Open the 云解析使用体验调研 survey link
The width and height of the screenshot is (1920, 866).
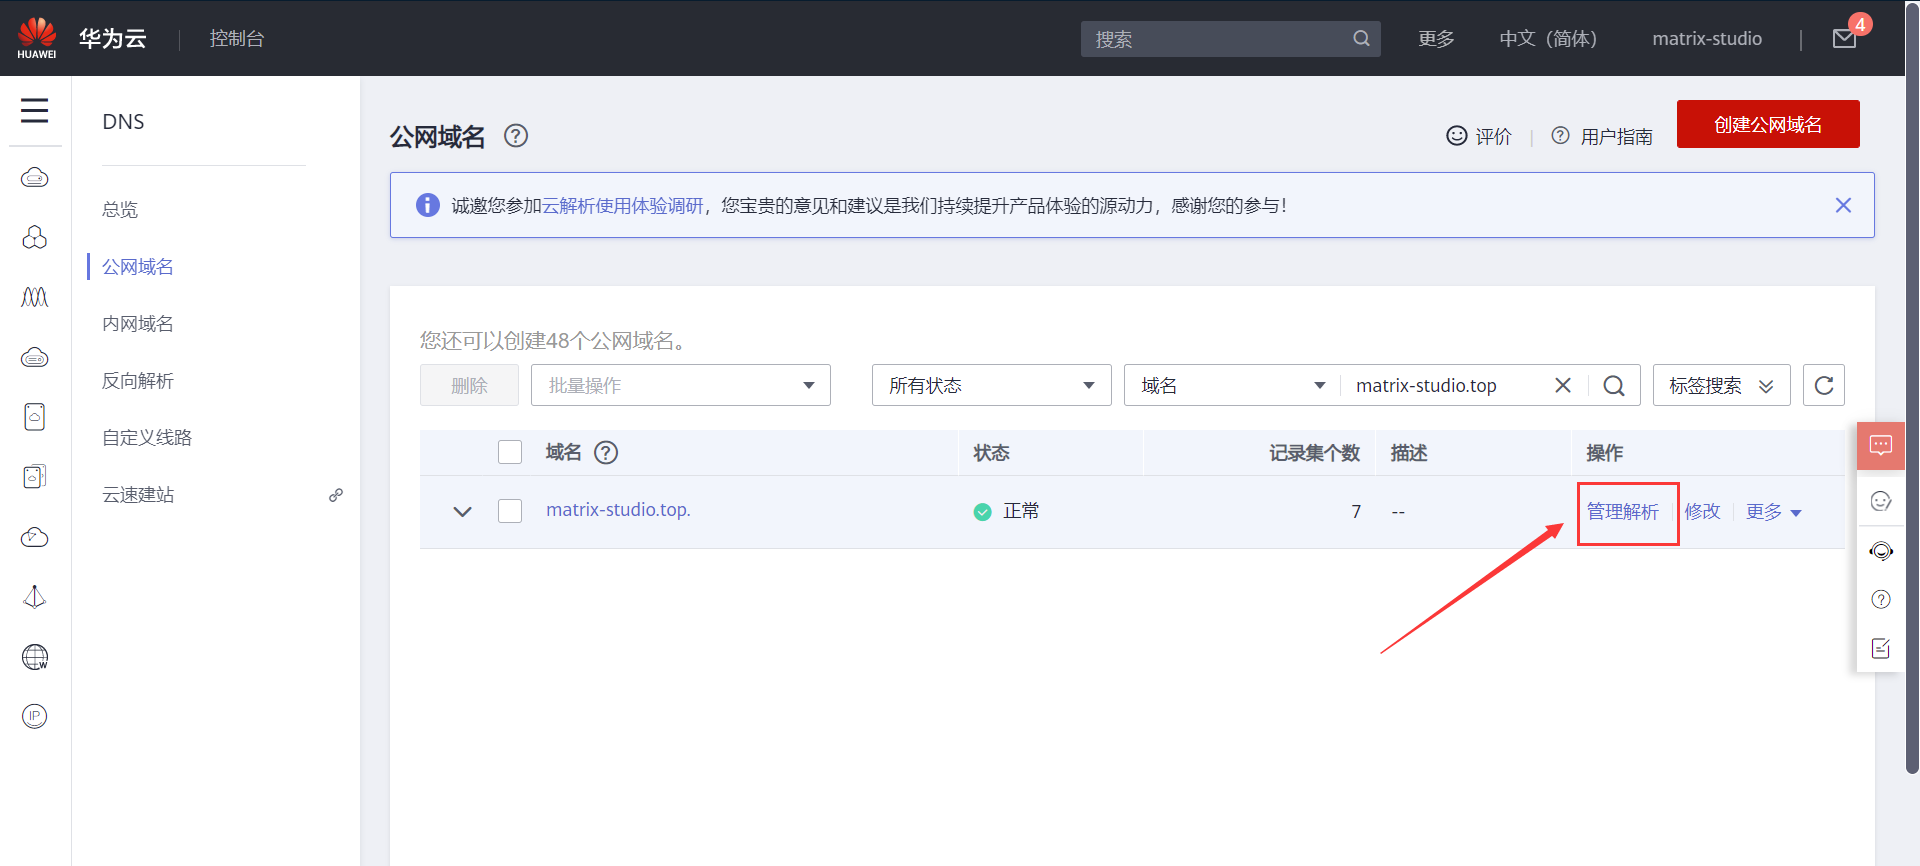tap(623, 205)
